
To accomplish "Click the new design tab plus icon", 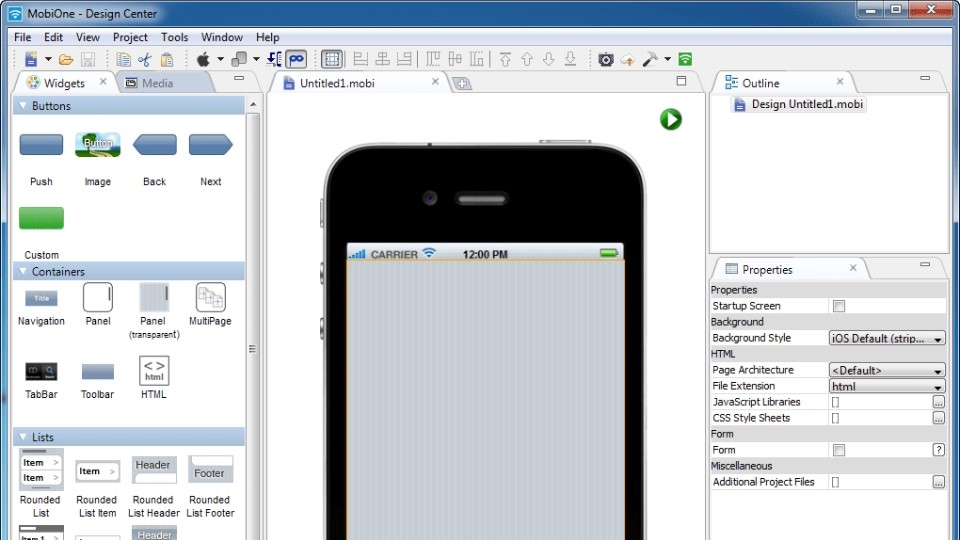I will 462,83.
